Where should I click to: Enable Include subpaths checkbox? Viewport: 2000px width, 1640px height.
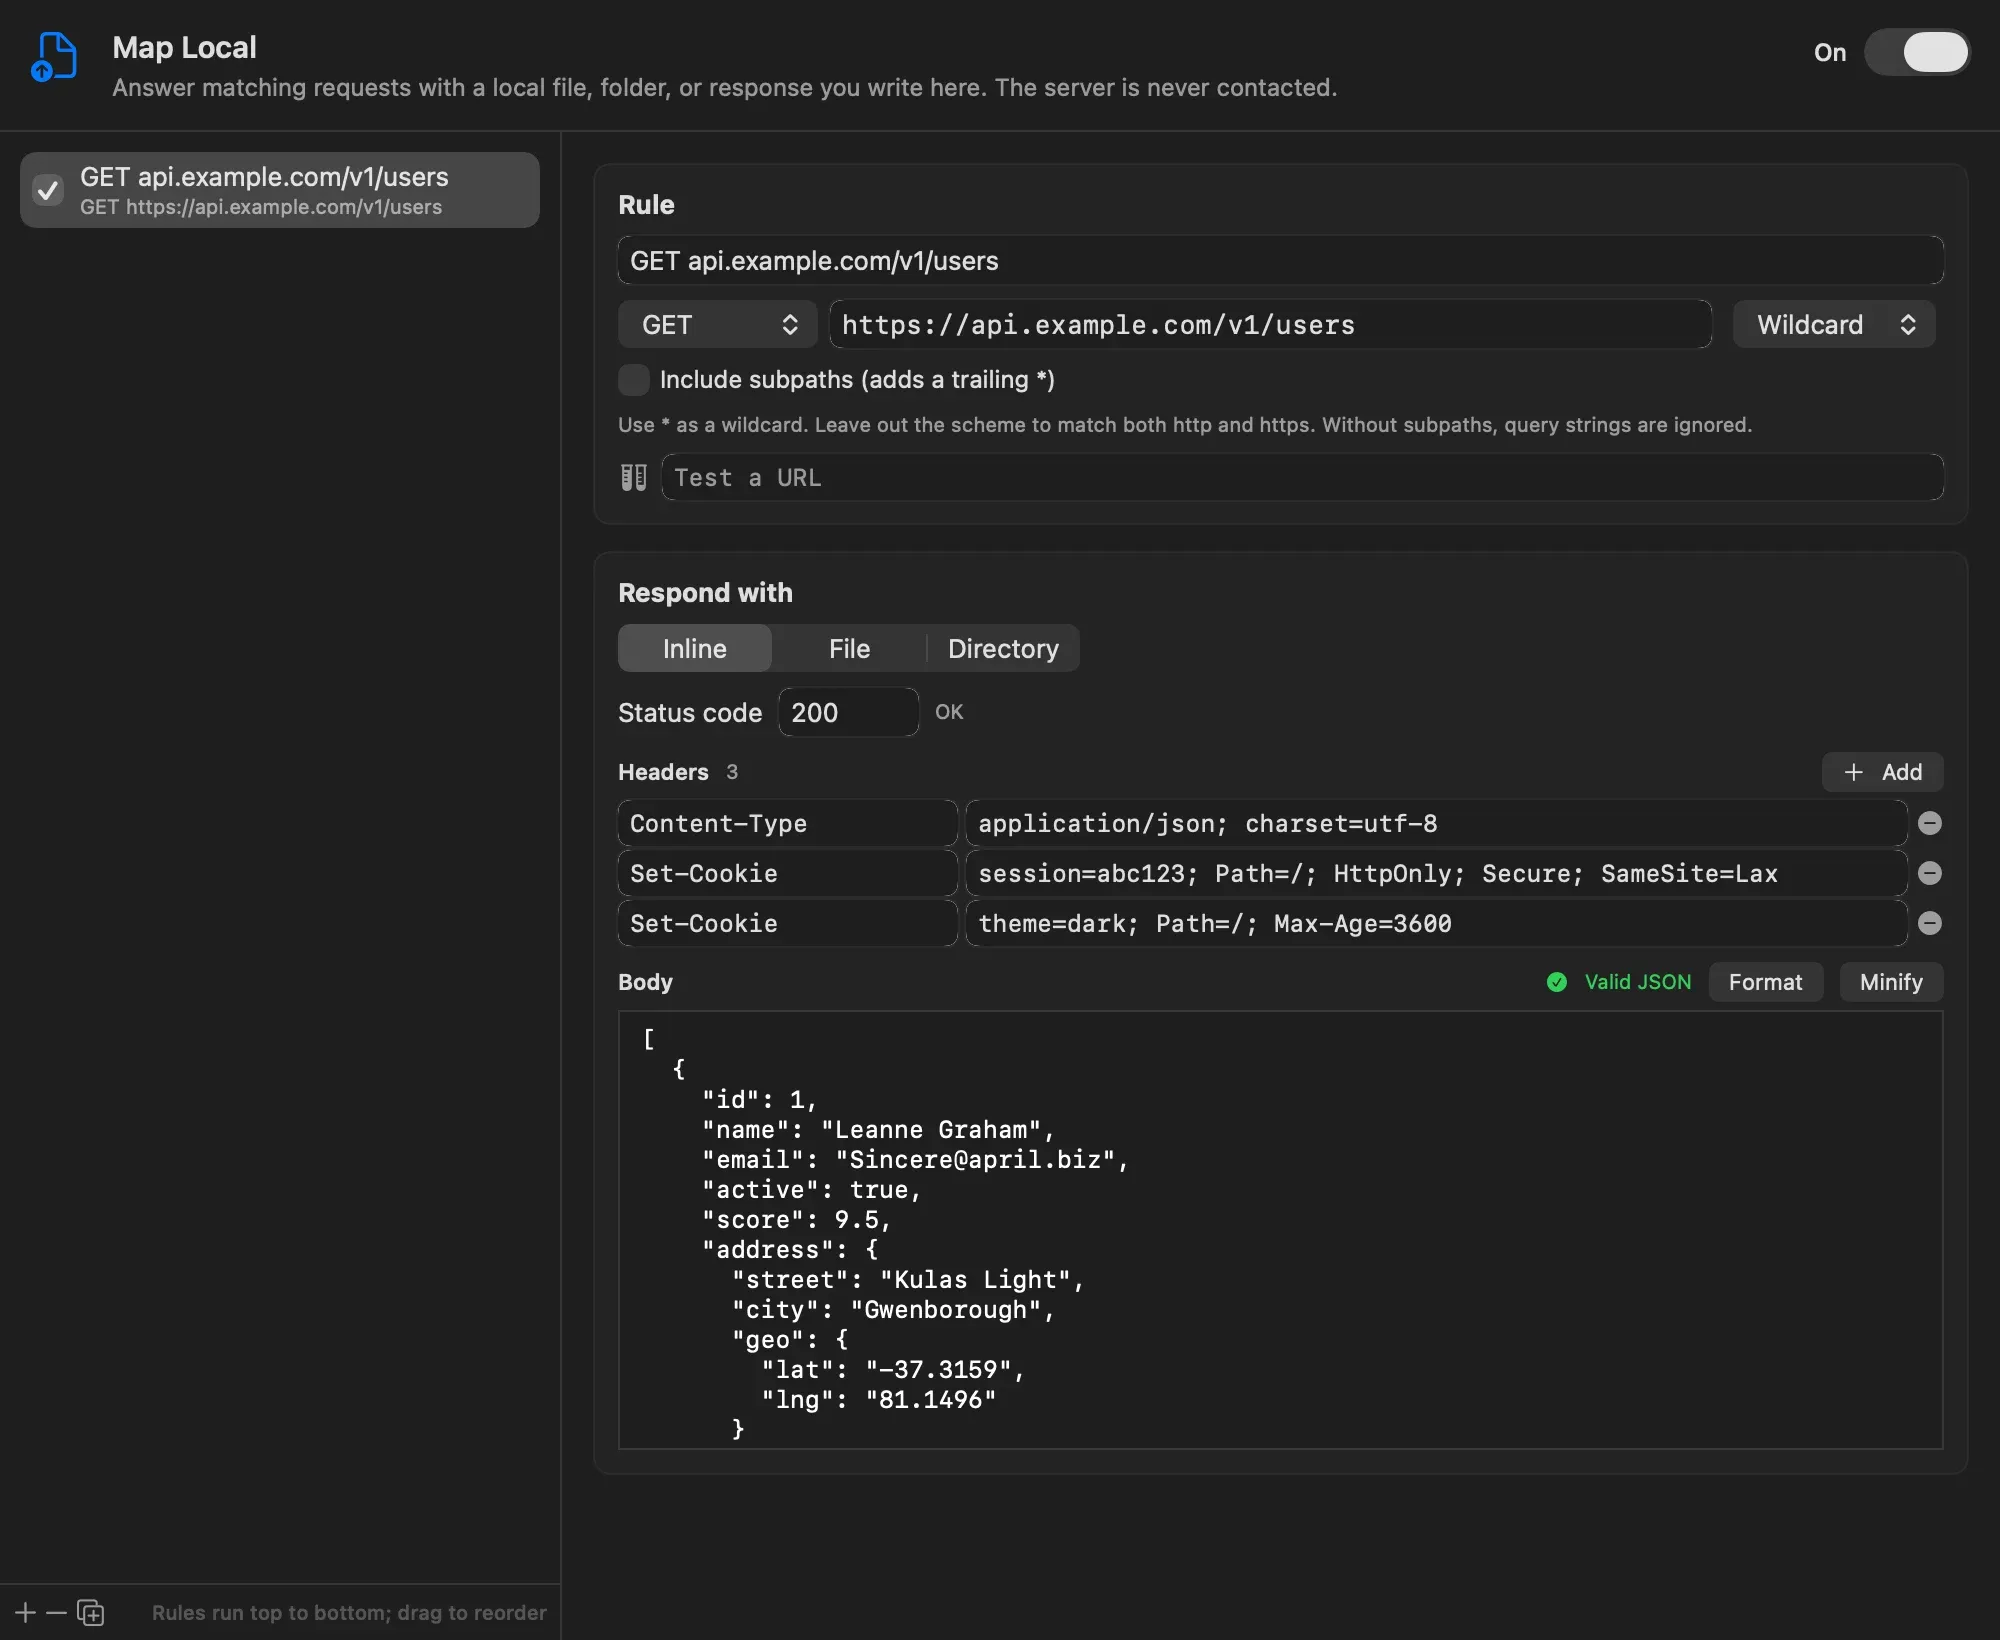[x=634, y=380]
